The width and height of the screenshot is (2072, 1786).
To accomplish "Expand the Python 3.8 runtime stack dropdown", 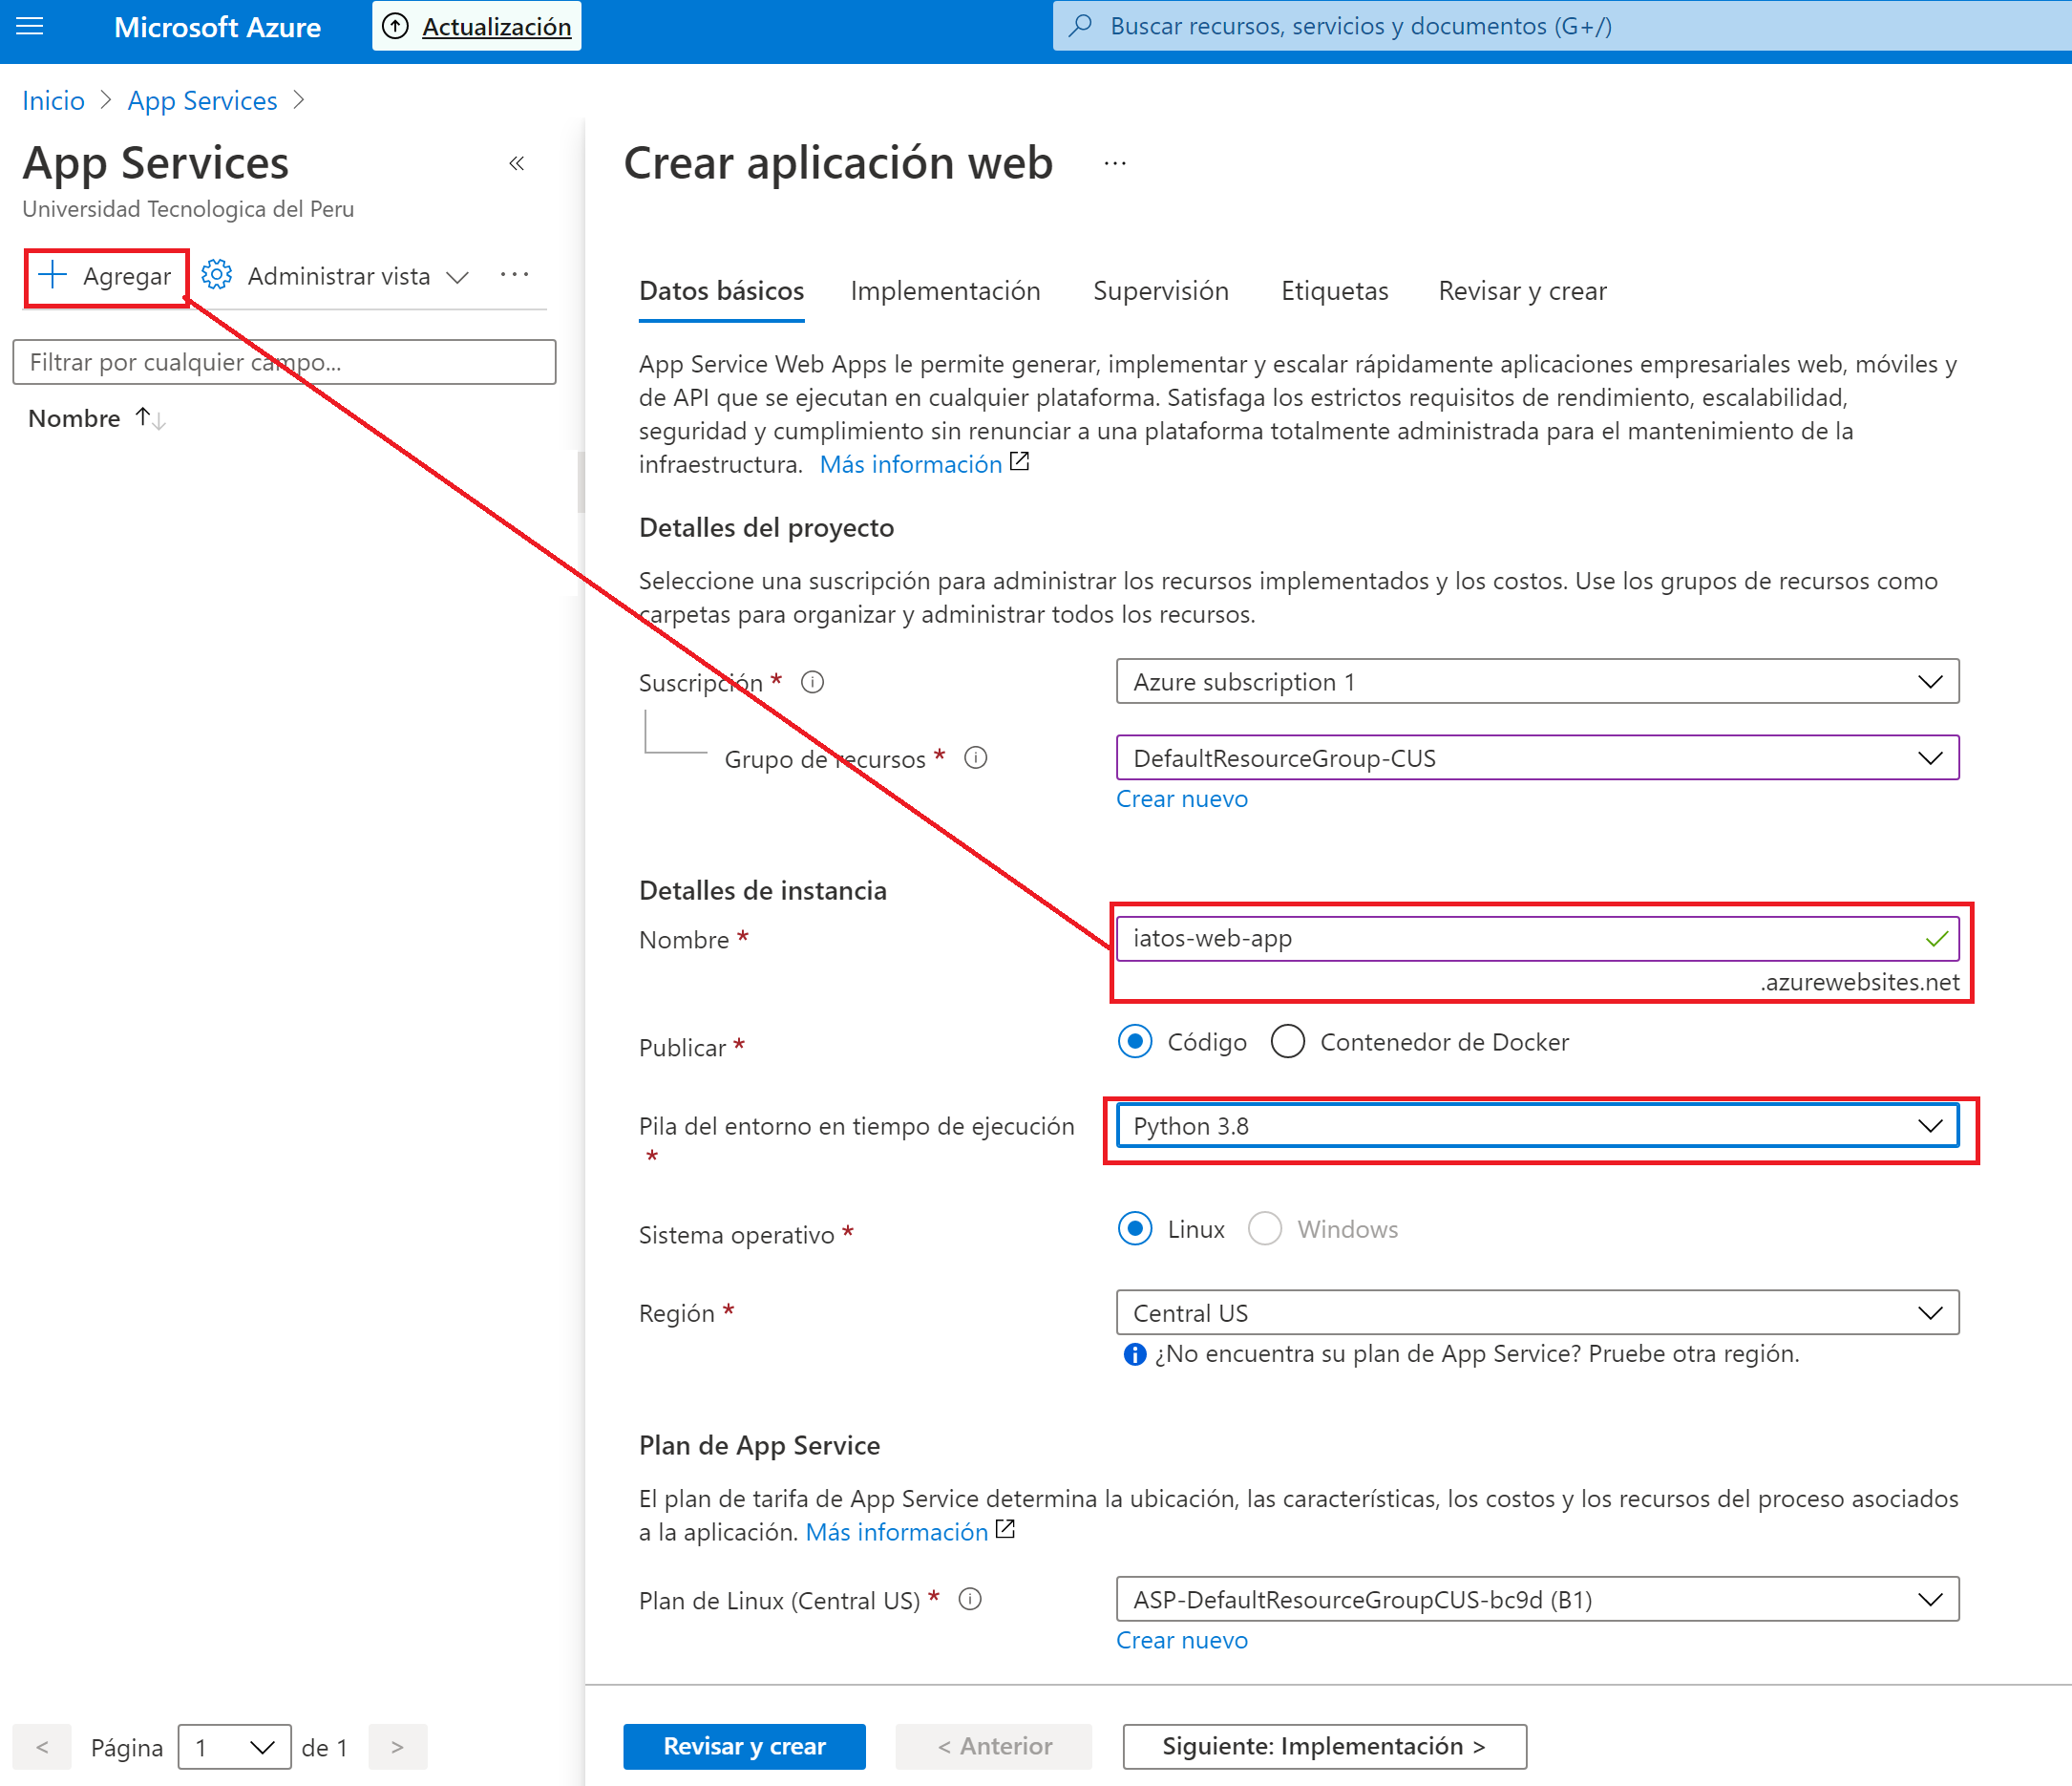I will coord(1536,1126).
